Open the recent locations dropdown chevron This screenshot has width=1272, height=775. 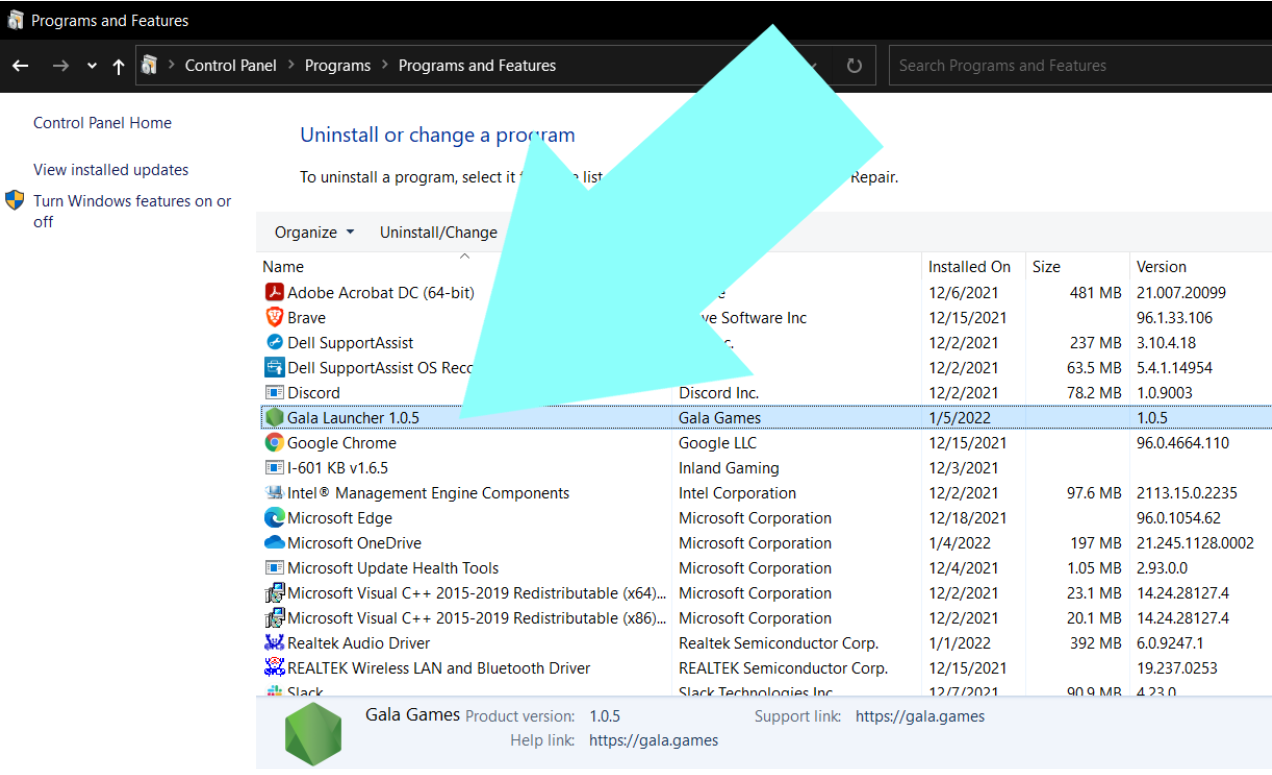point(92,66)
